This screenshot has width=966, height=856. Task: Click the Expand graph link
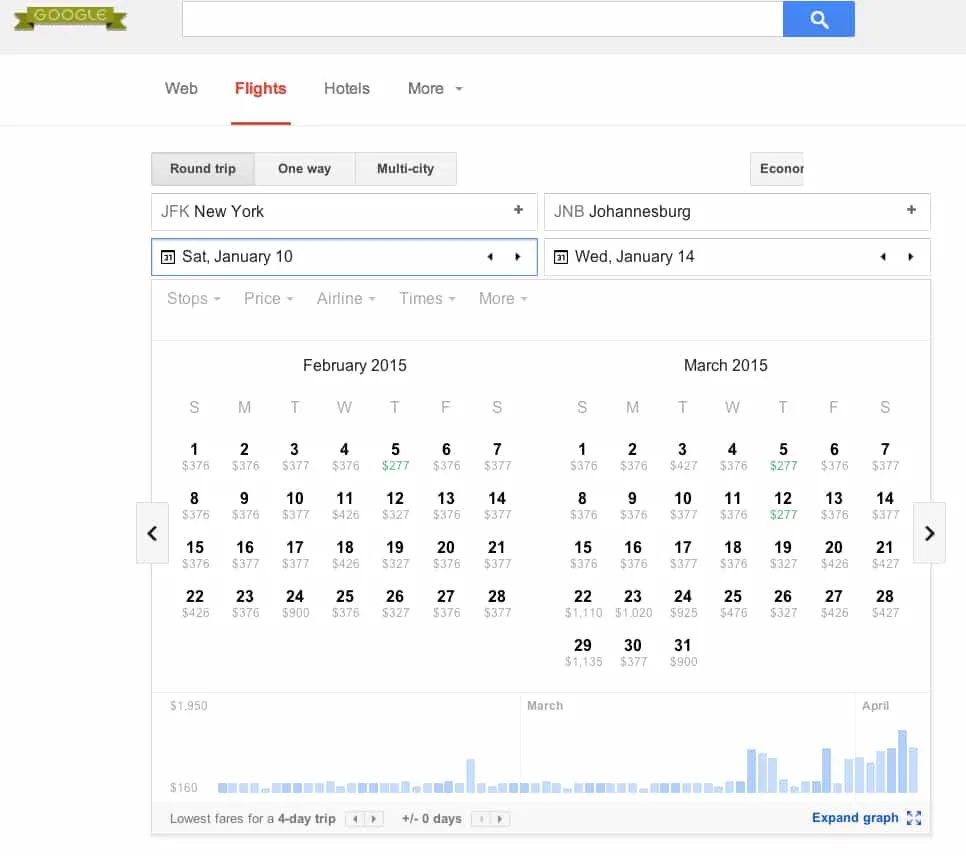pos(854,817)
